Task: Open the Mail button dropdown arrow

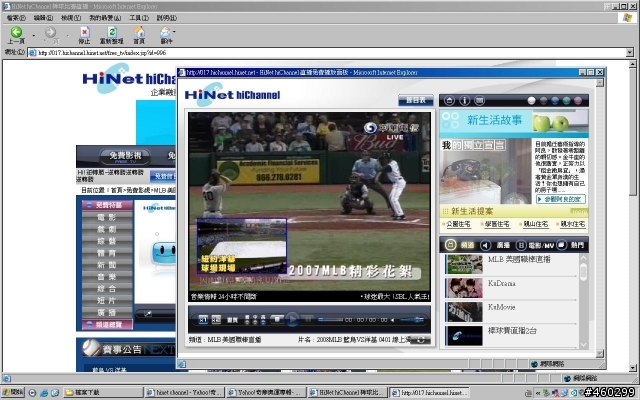Action: [x=175, y=31]
